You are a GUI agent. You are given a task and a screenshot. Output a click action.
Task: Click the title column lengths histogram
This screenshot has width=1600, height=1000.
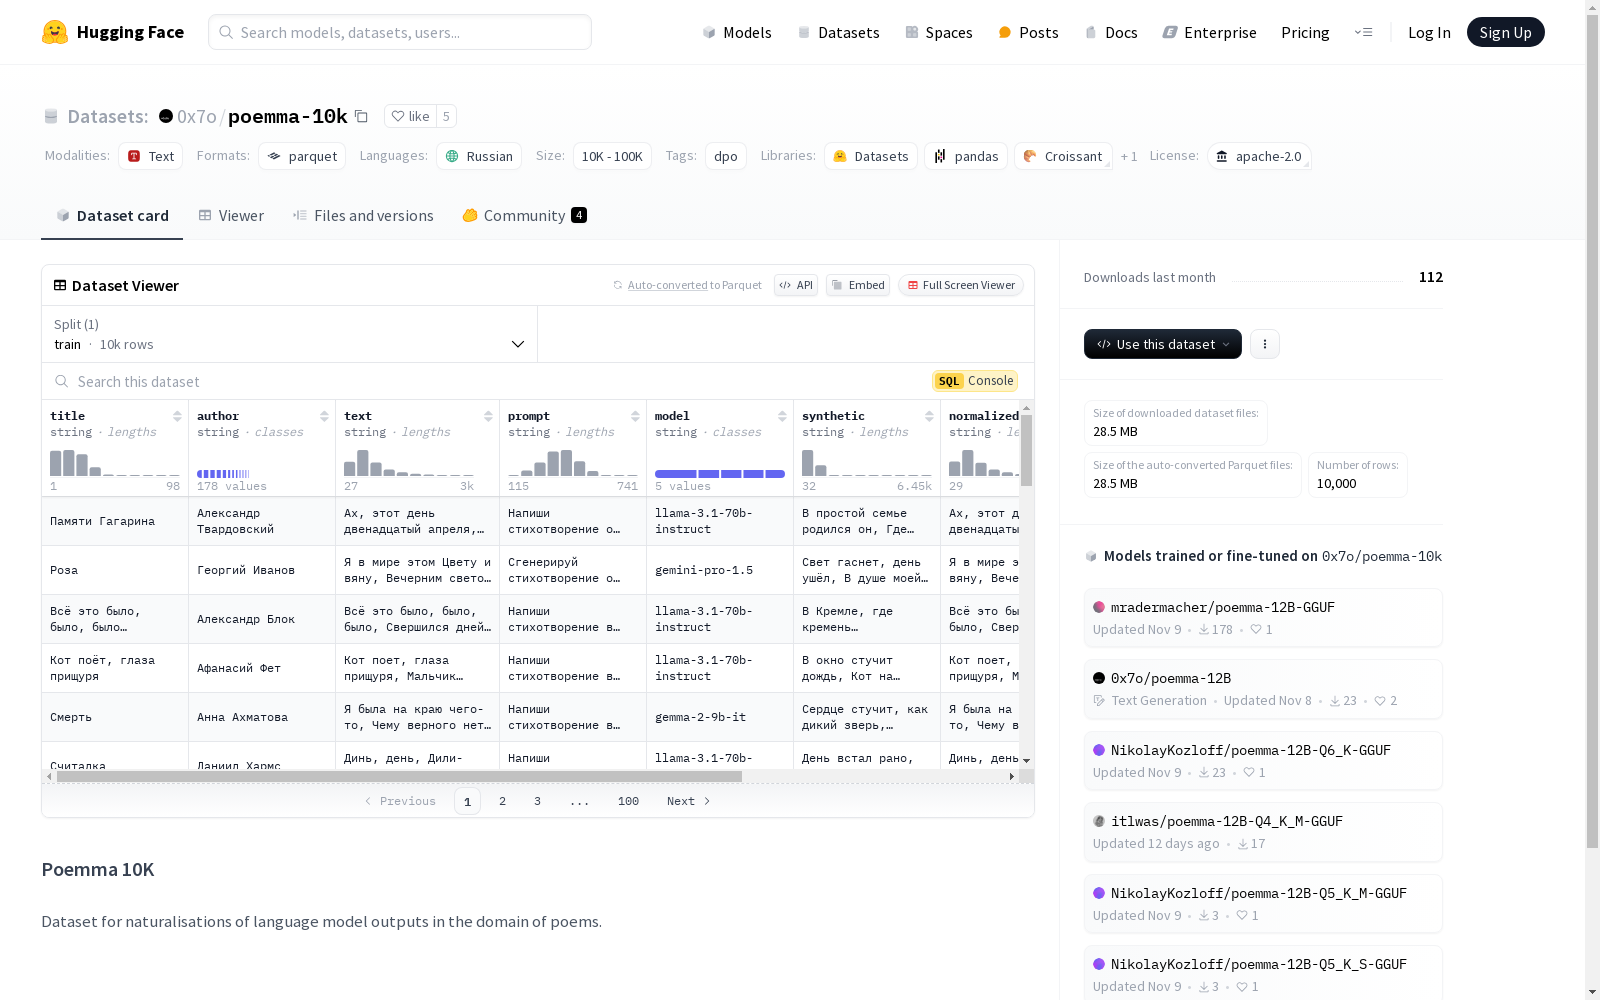point(115,463)
